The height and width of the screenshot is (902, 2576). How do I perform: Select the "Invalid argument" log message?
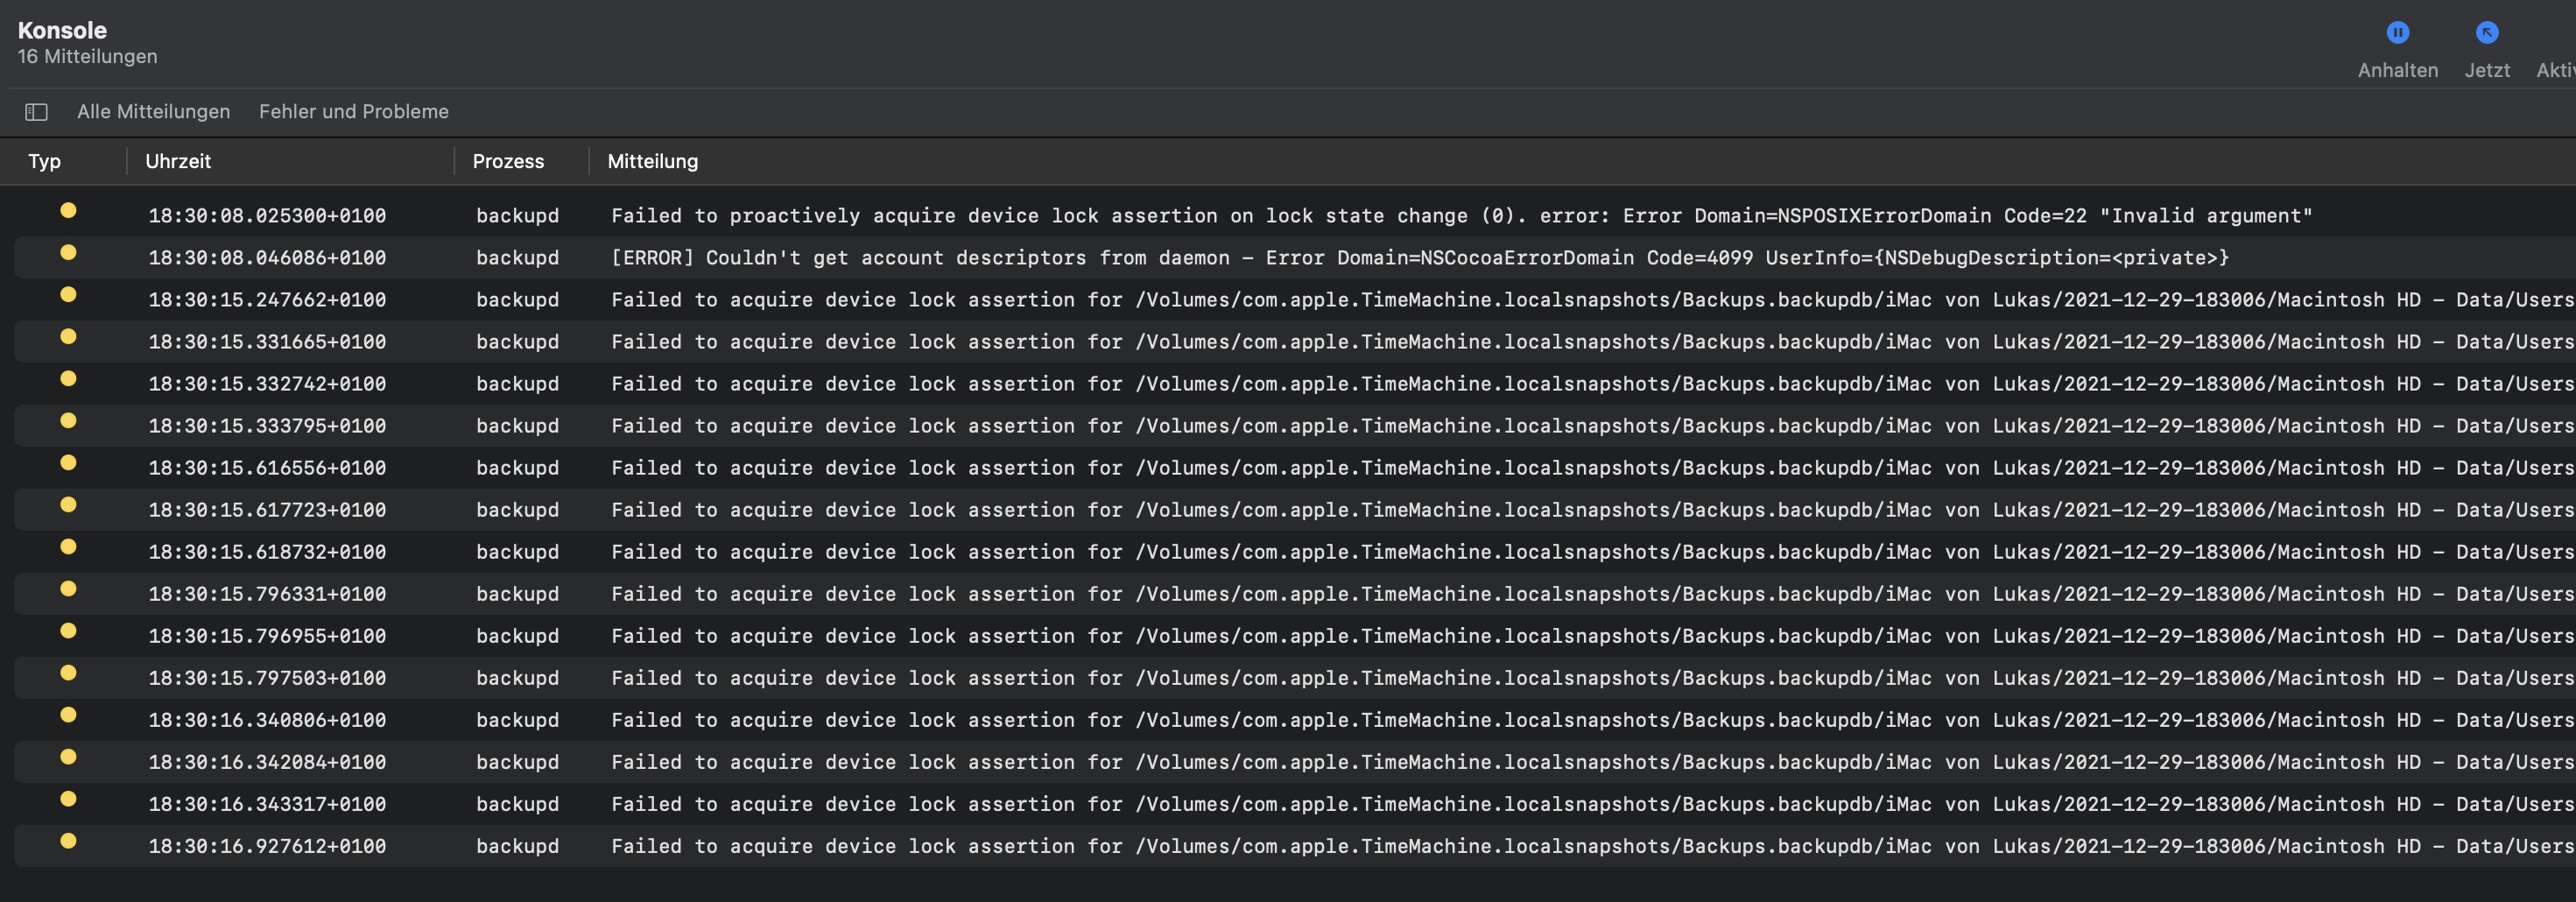pos(1461,216)
